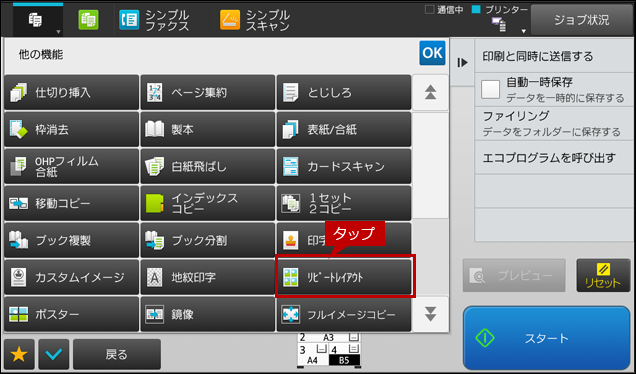Image resolution: width=636 pixels, height=374 pixels.
Task: Select 地紋印字 function
Action: click(x=208, y=277)
